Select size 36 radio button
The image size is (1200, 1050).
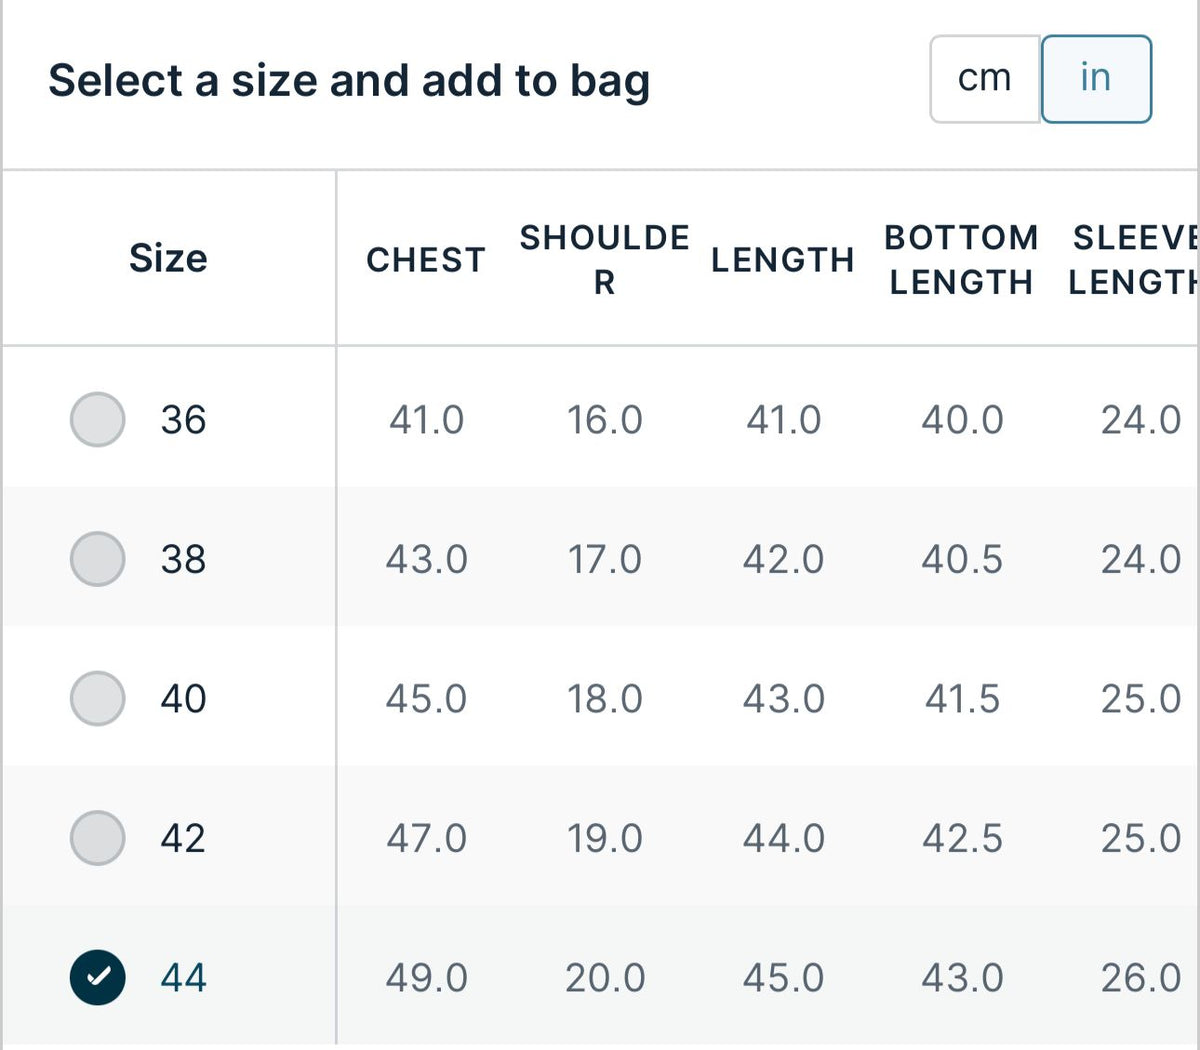click(97, 419)
